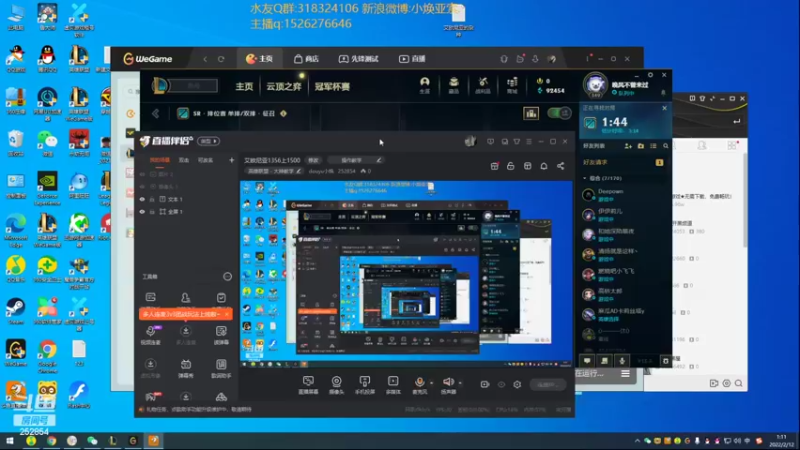Open the 歌词助手 tool in toolbox
The image size is (800, 450).
coord(221,368)
